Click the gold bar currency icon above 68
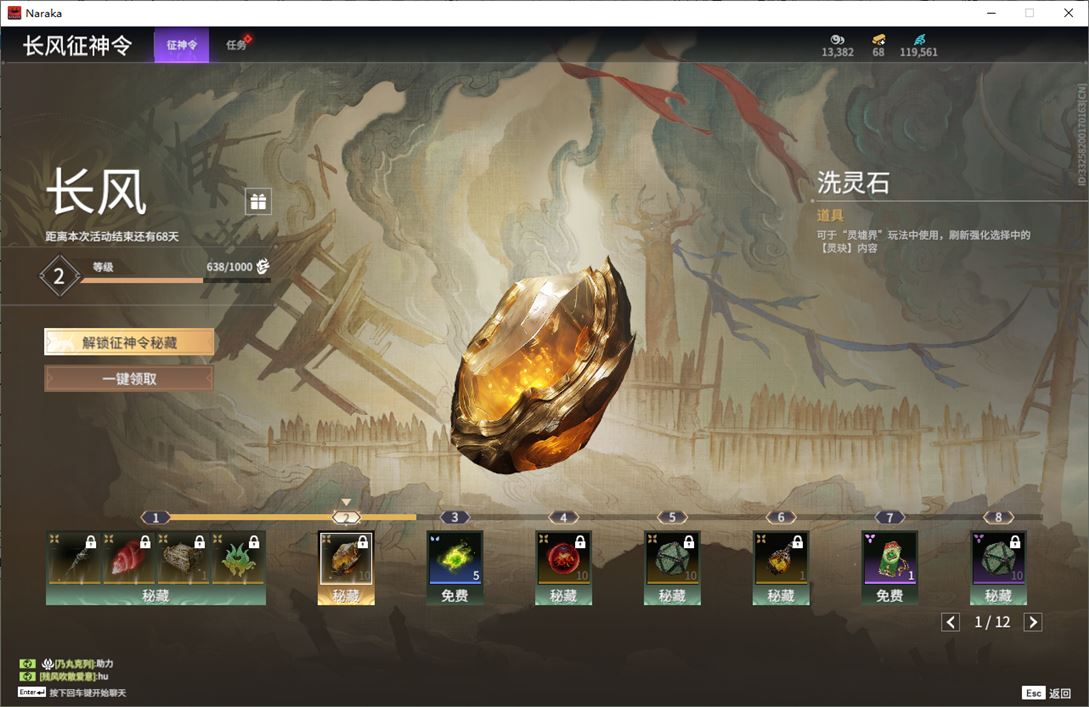 click(x=879, y=40)
